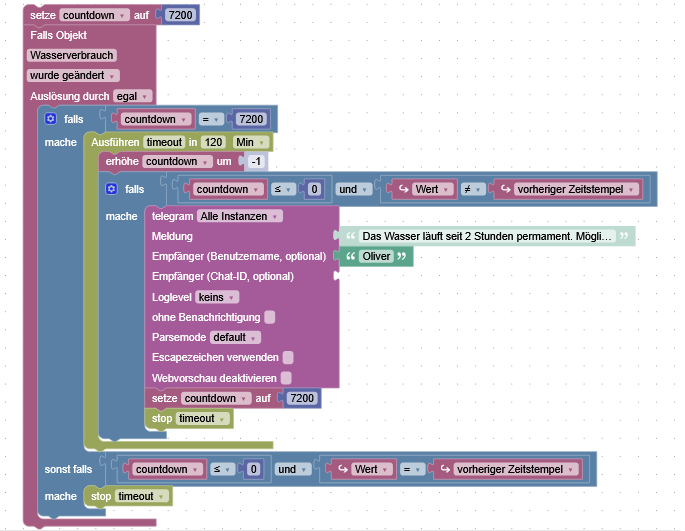Click the timeout name field in Ausführen block

click(164, 142)
